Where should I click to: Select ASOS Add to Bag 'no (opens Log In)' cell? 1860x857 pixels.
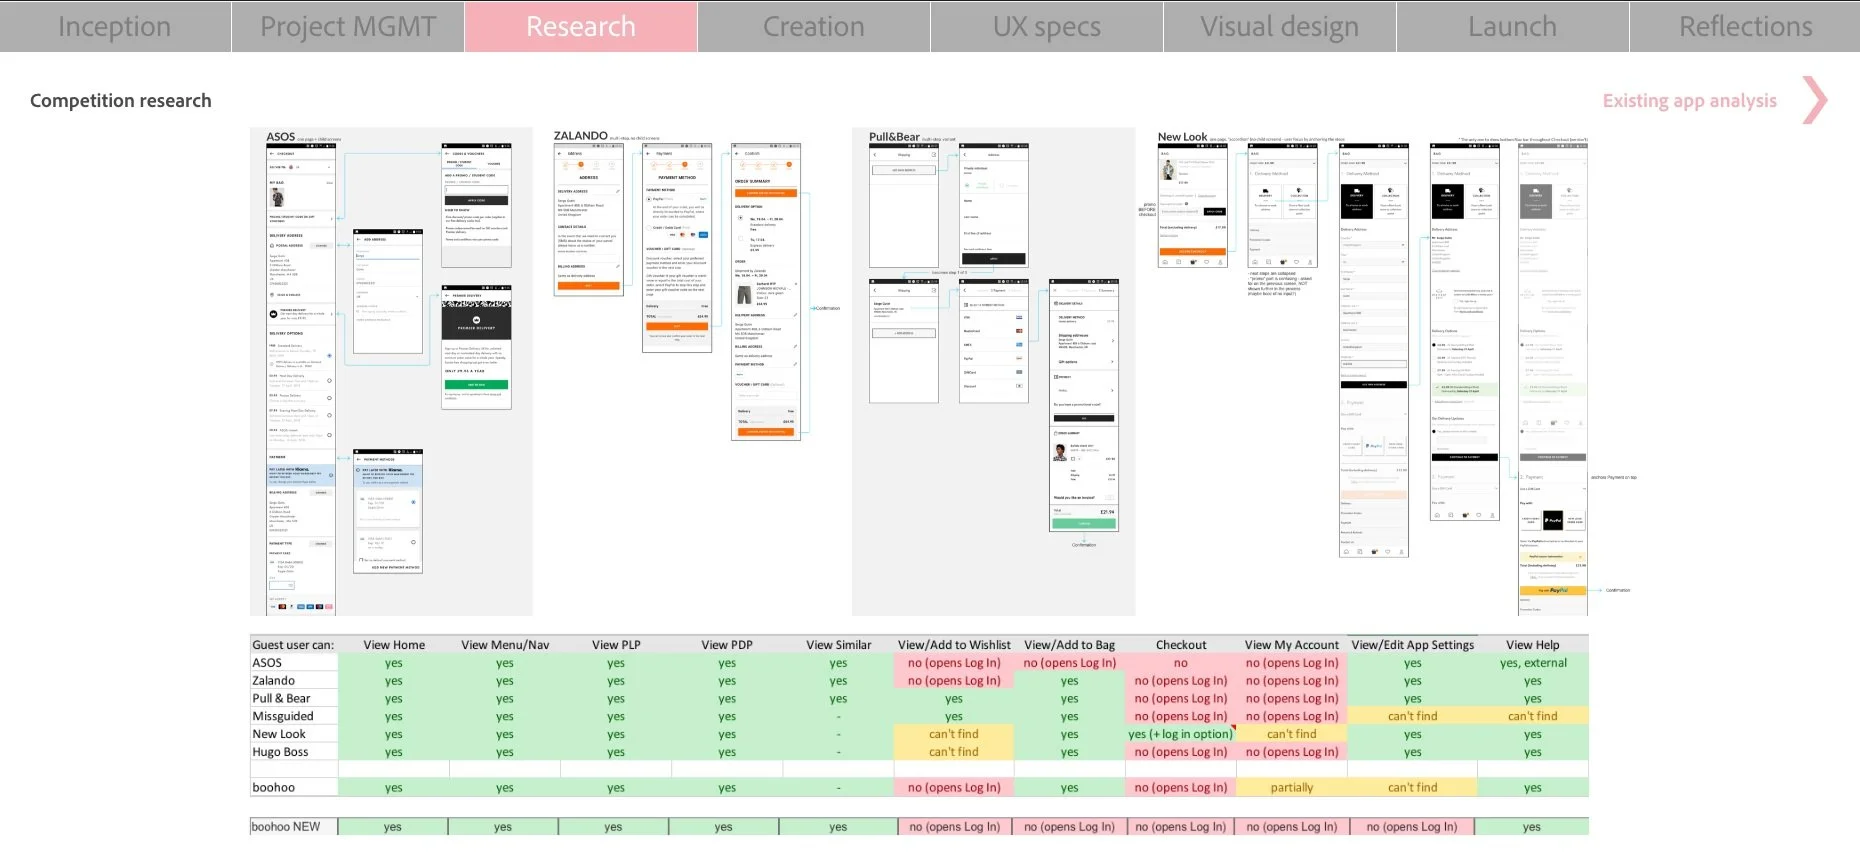pyautogui.click(x=1069, y=663)
